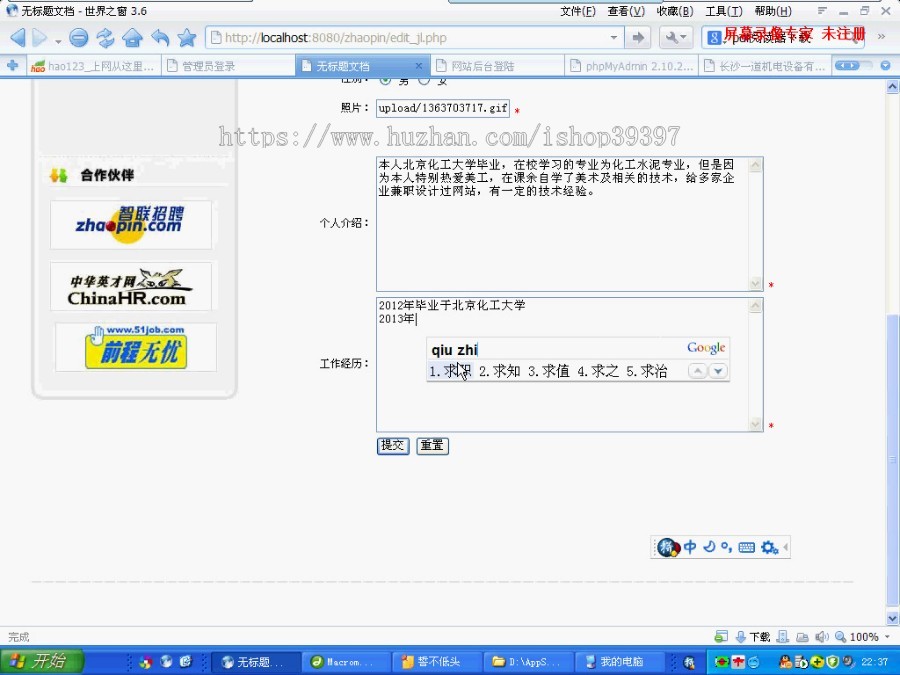Open the 我的电脑 taskbar window
Viewport: 900px width, 675px height.
click(x=619, y=662)
